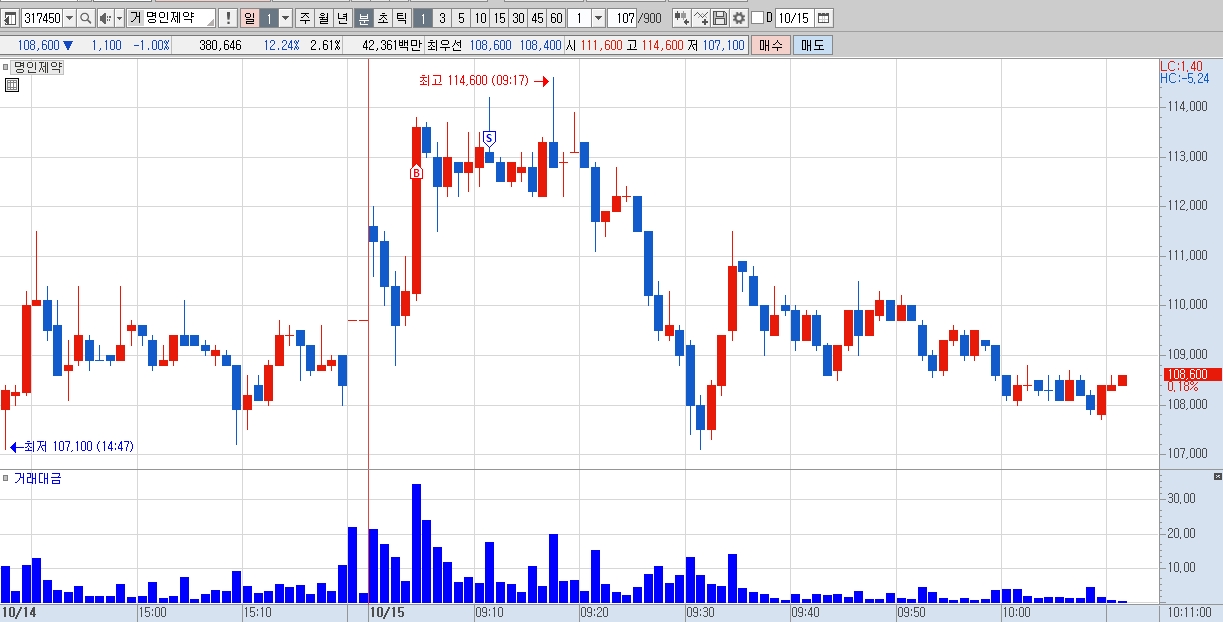This screenshot has width=1223, height=622.
Task: Click the 42,361백만 trading value
Action: coord(391,45)
